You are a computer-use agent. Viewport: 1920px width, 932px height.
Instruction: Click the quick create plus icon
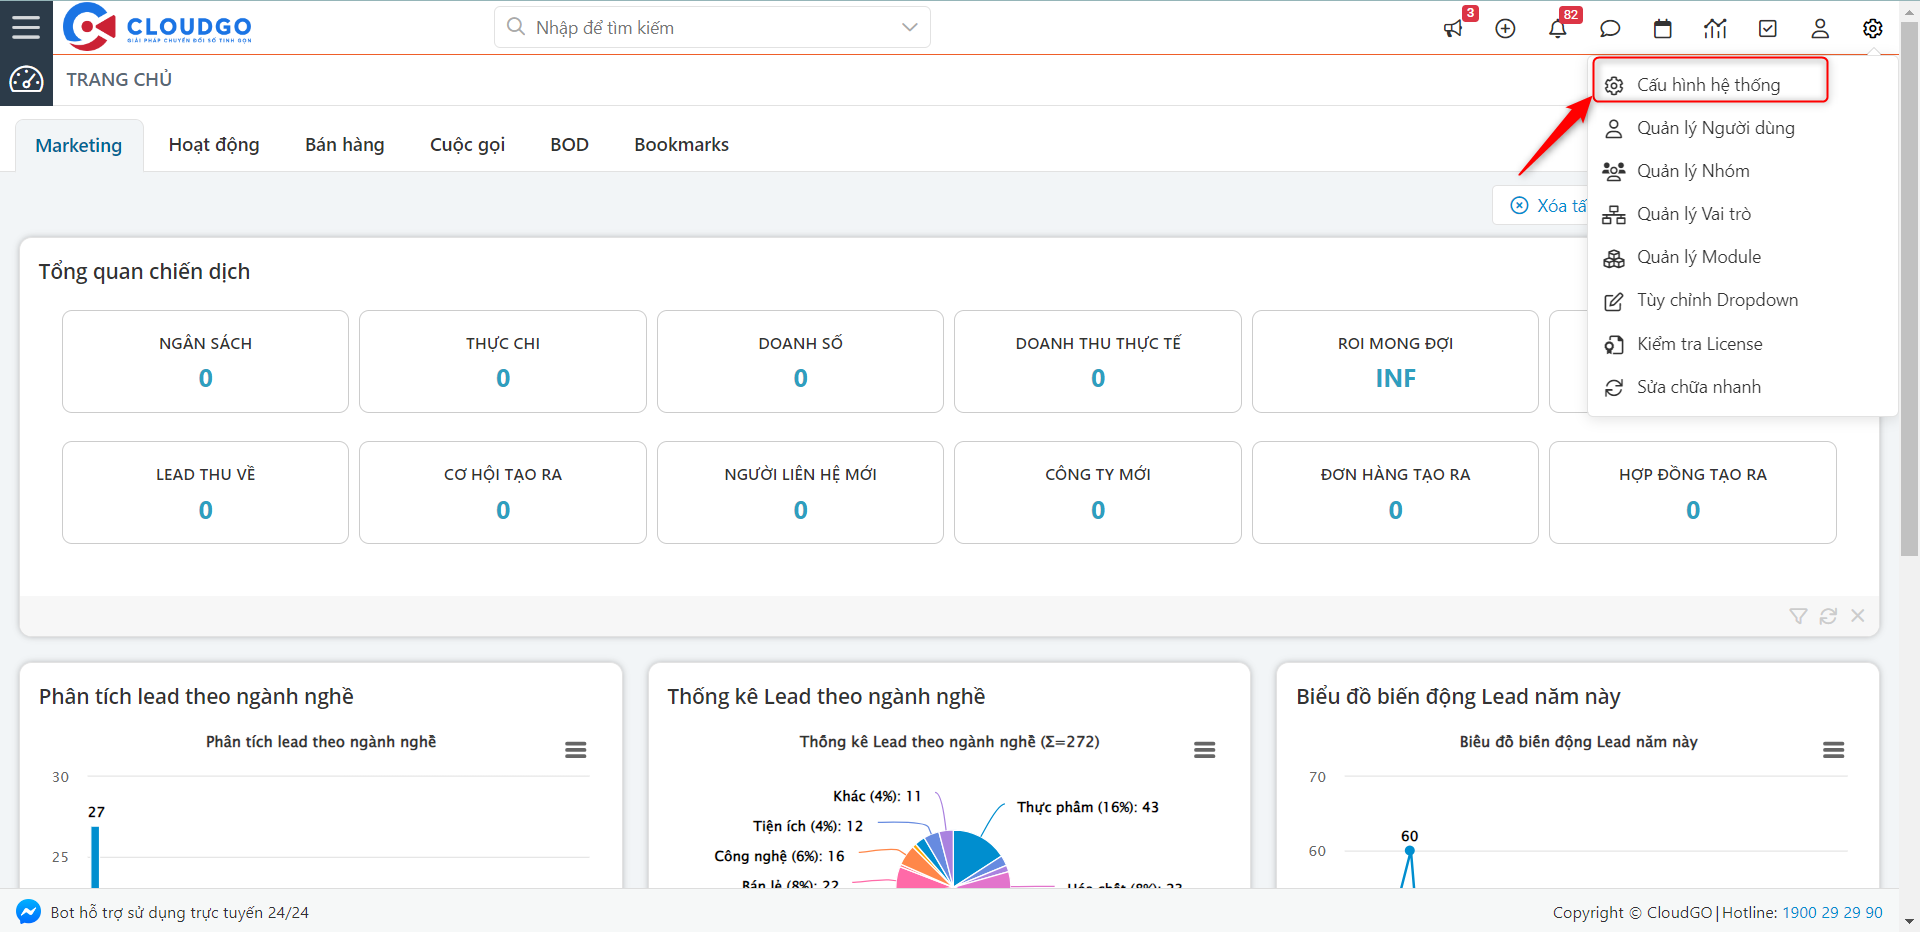click(x=1505, y=29)
